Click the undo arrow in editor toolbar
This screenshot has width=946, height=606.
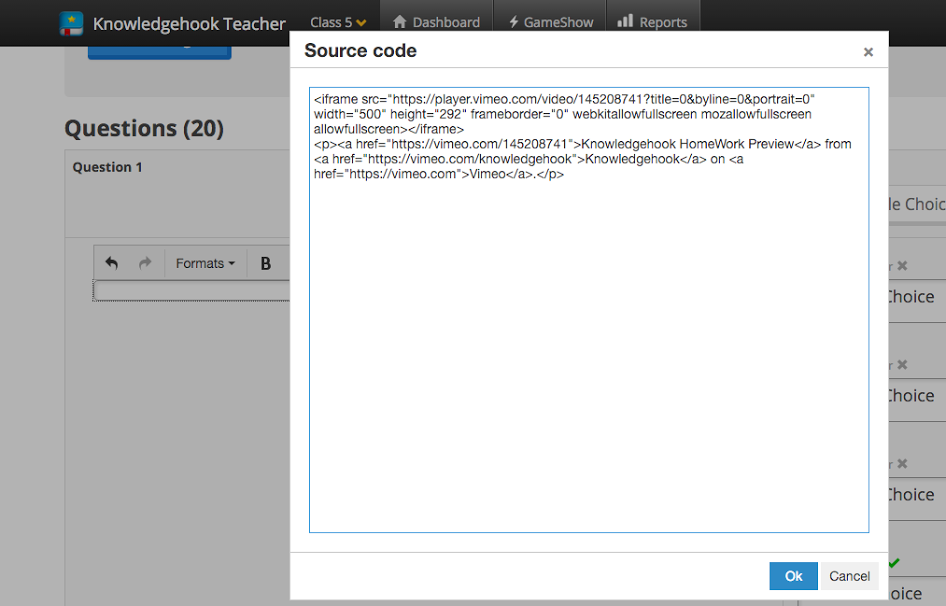[x=112, y=263]
